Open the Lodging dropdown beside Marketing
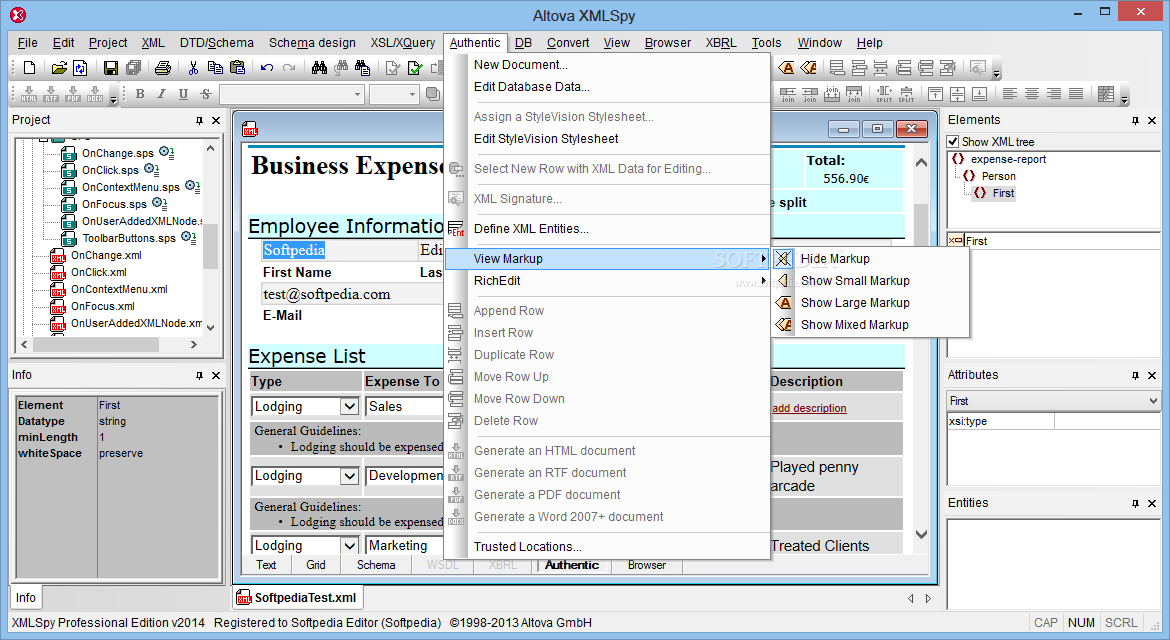The height and width of the screenshot is (640, 1170). pos(349,545)
